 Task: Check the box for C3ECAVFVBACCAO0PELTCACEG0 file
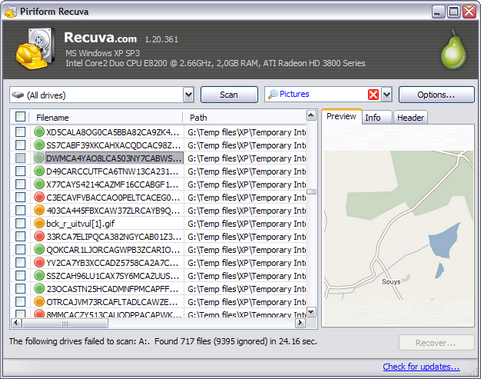tap(20, 197)
